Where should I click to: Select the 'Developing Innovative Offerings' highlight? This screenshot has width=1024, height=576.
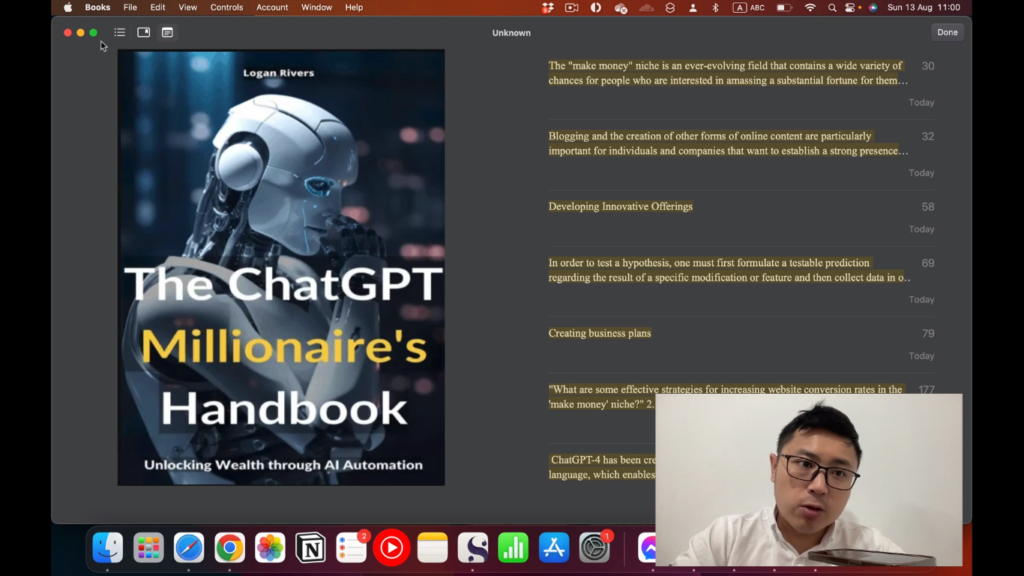click(x=620, y=206)
